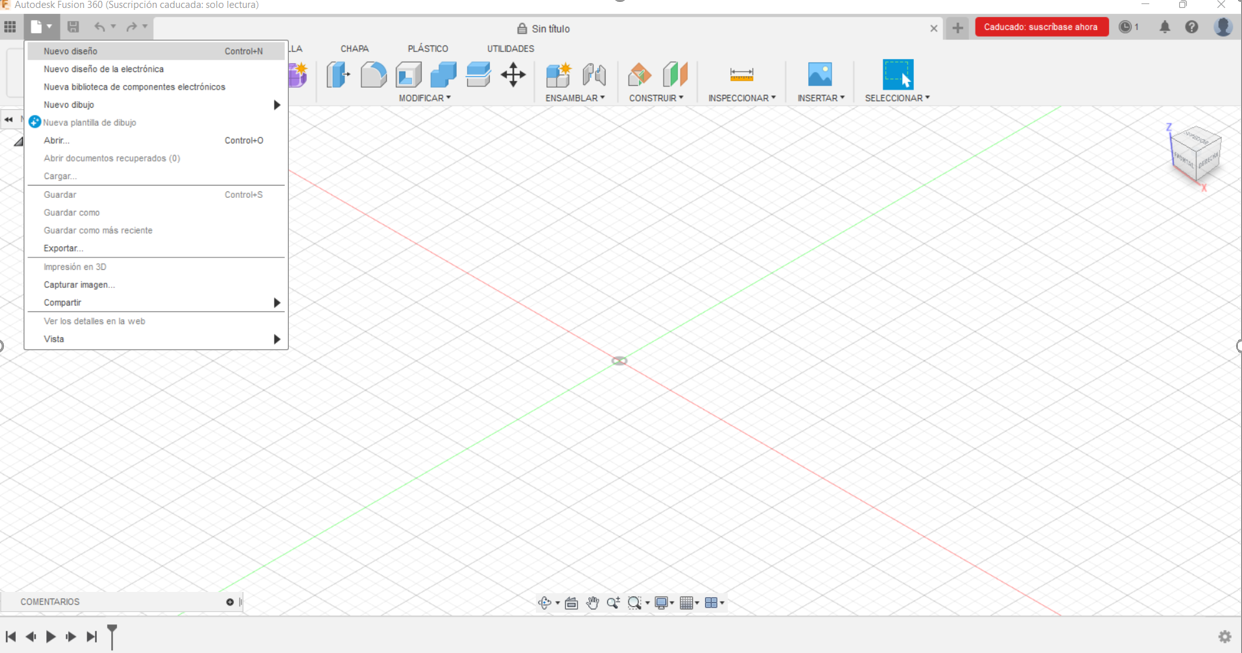1242x653 pixels.
Task: Click the Redo arrow
Action: coord(131,27)
